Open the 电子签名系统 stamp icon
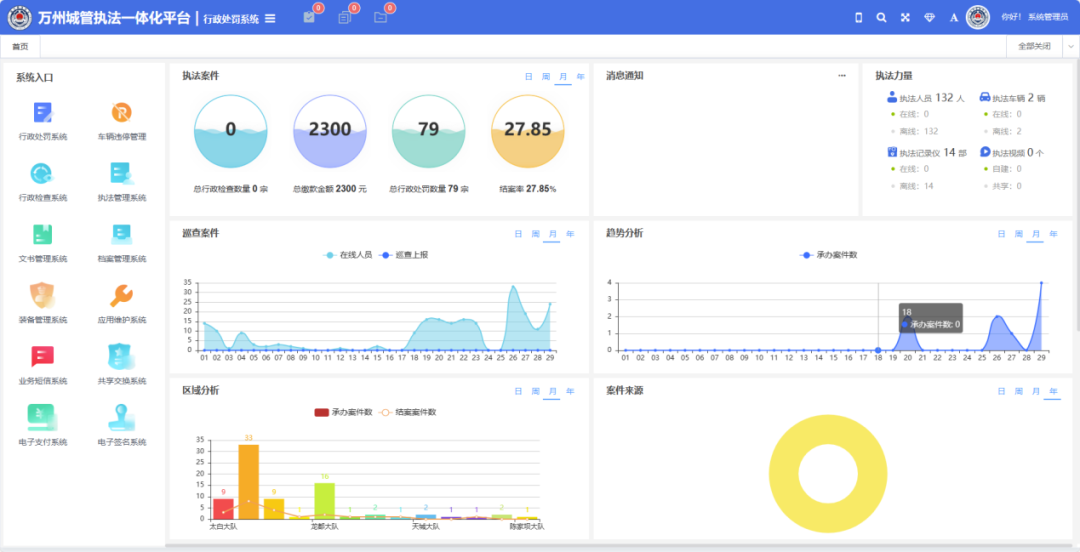This screenshot has width=1080, height=552. [121, 417]
